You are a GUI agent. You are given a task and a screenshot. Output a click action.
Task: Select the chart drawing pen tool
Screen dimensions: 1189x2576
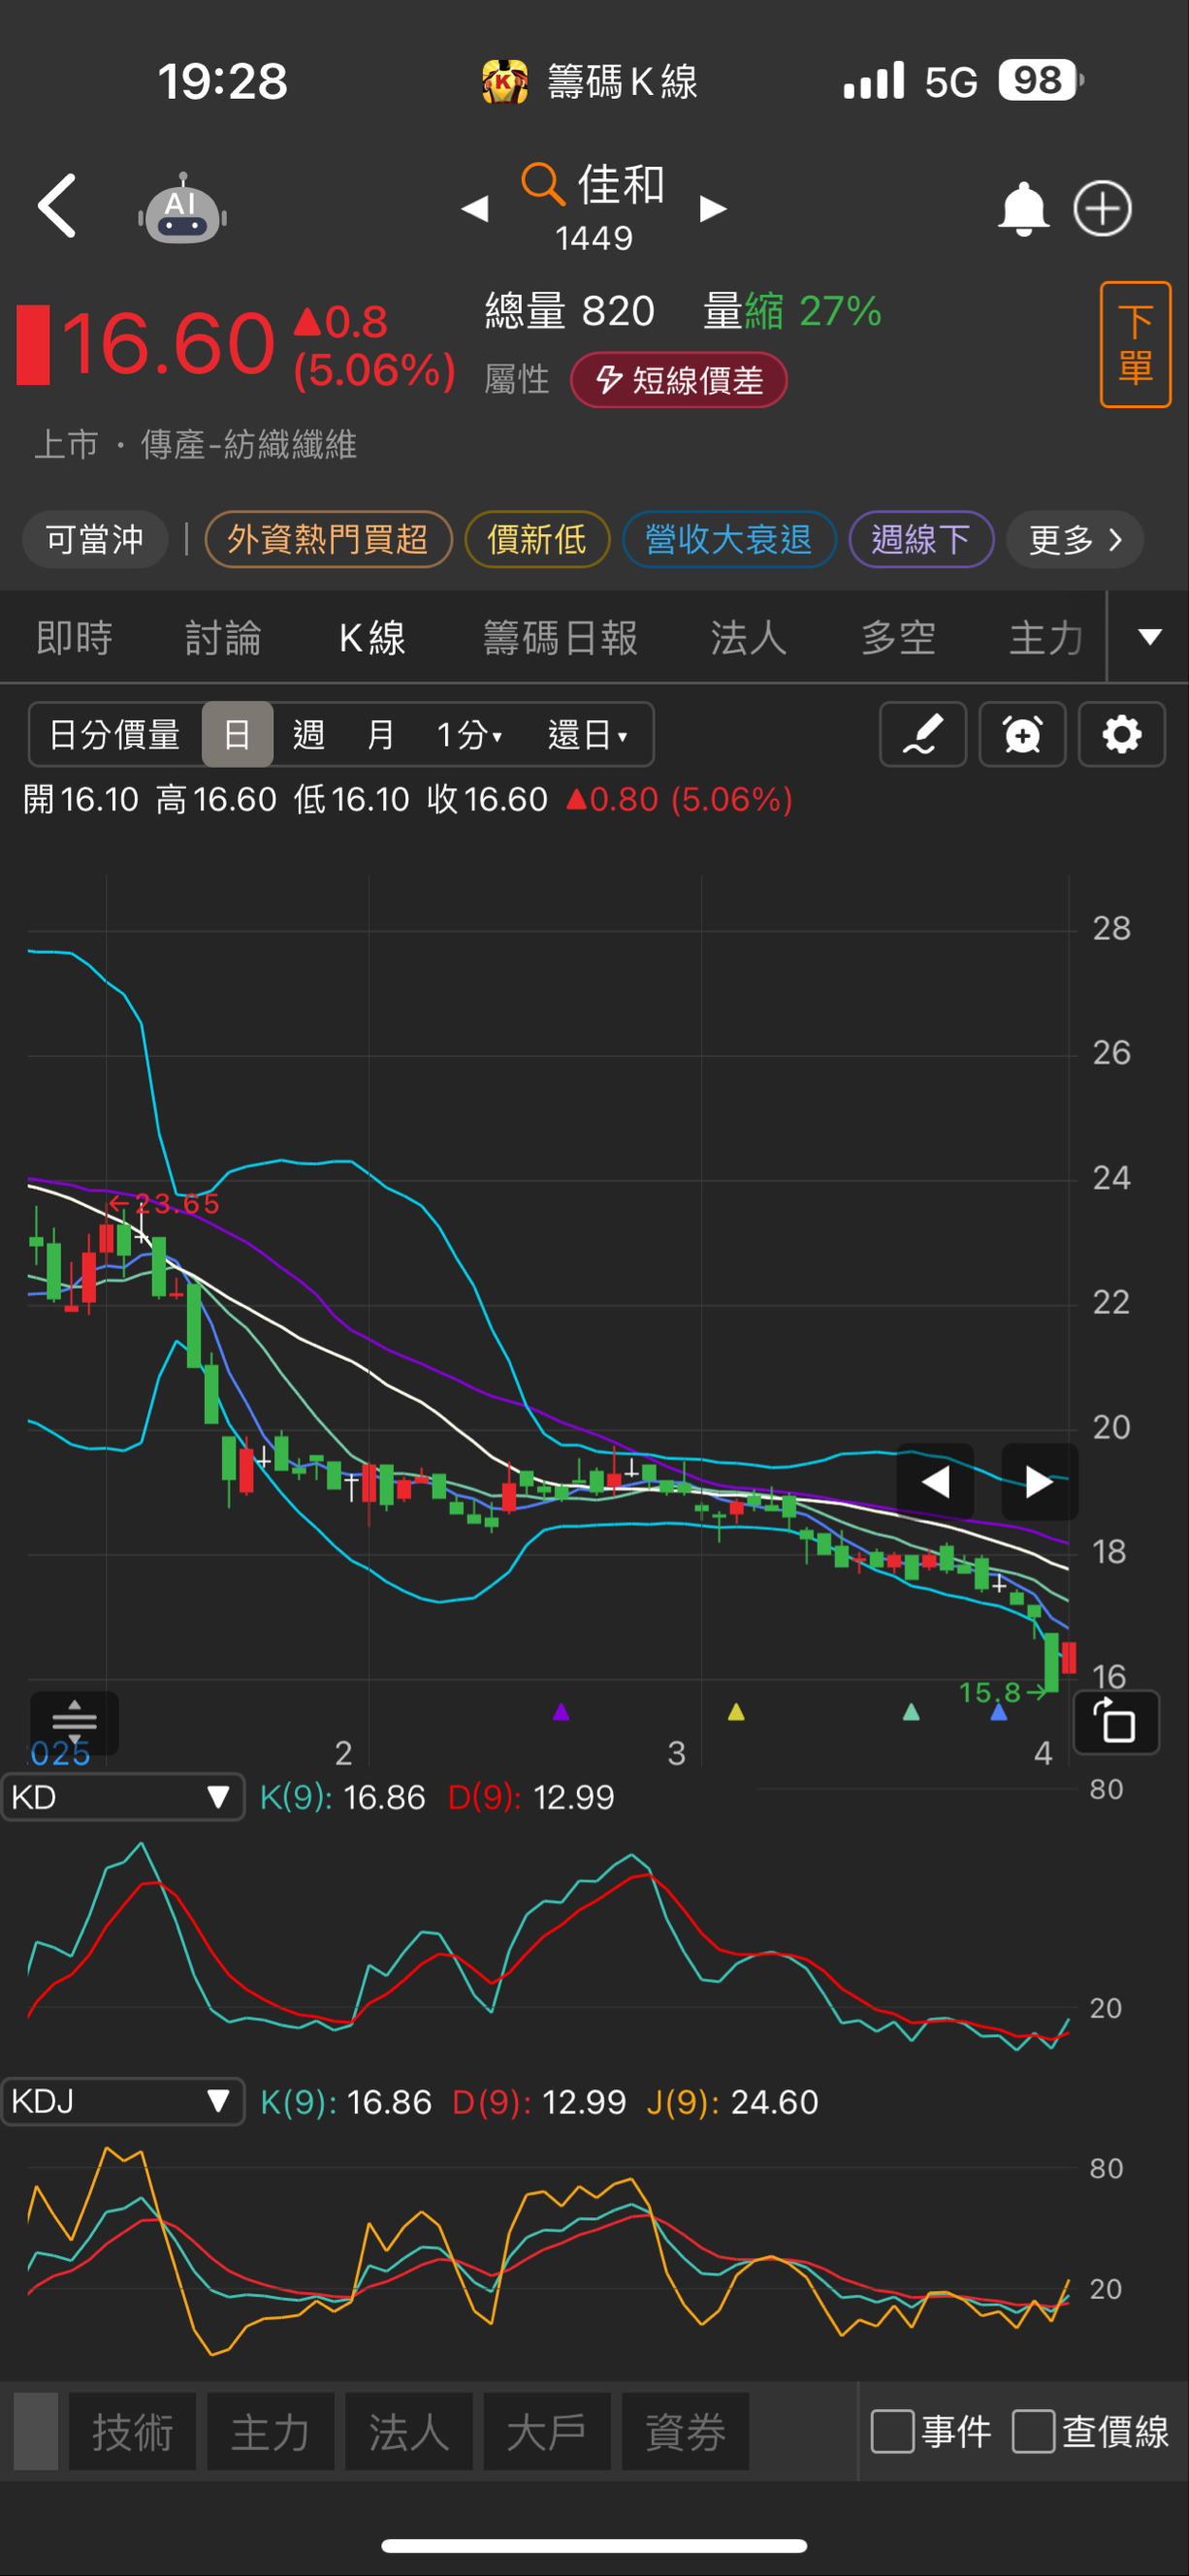922,735
